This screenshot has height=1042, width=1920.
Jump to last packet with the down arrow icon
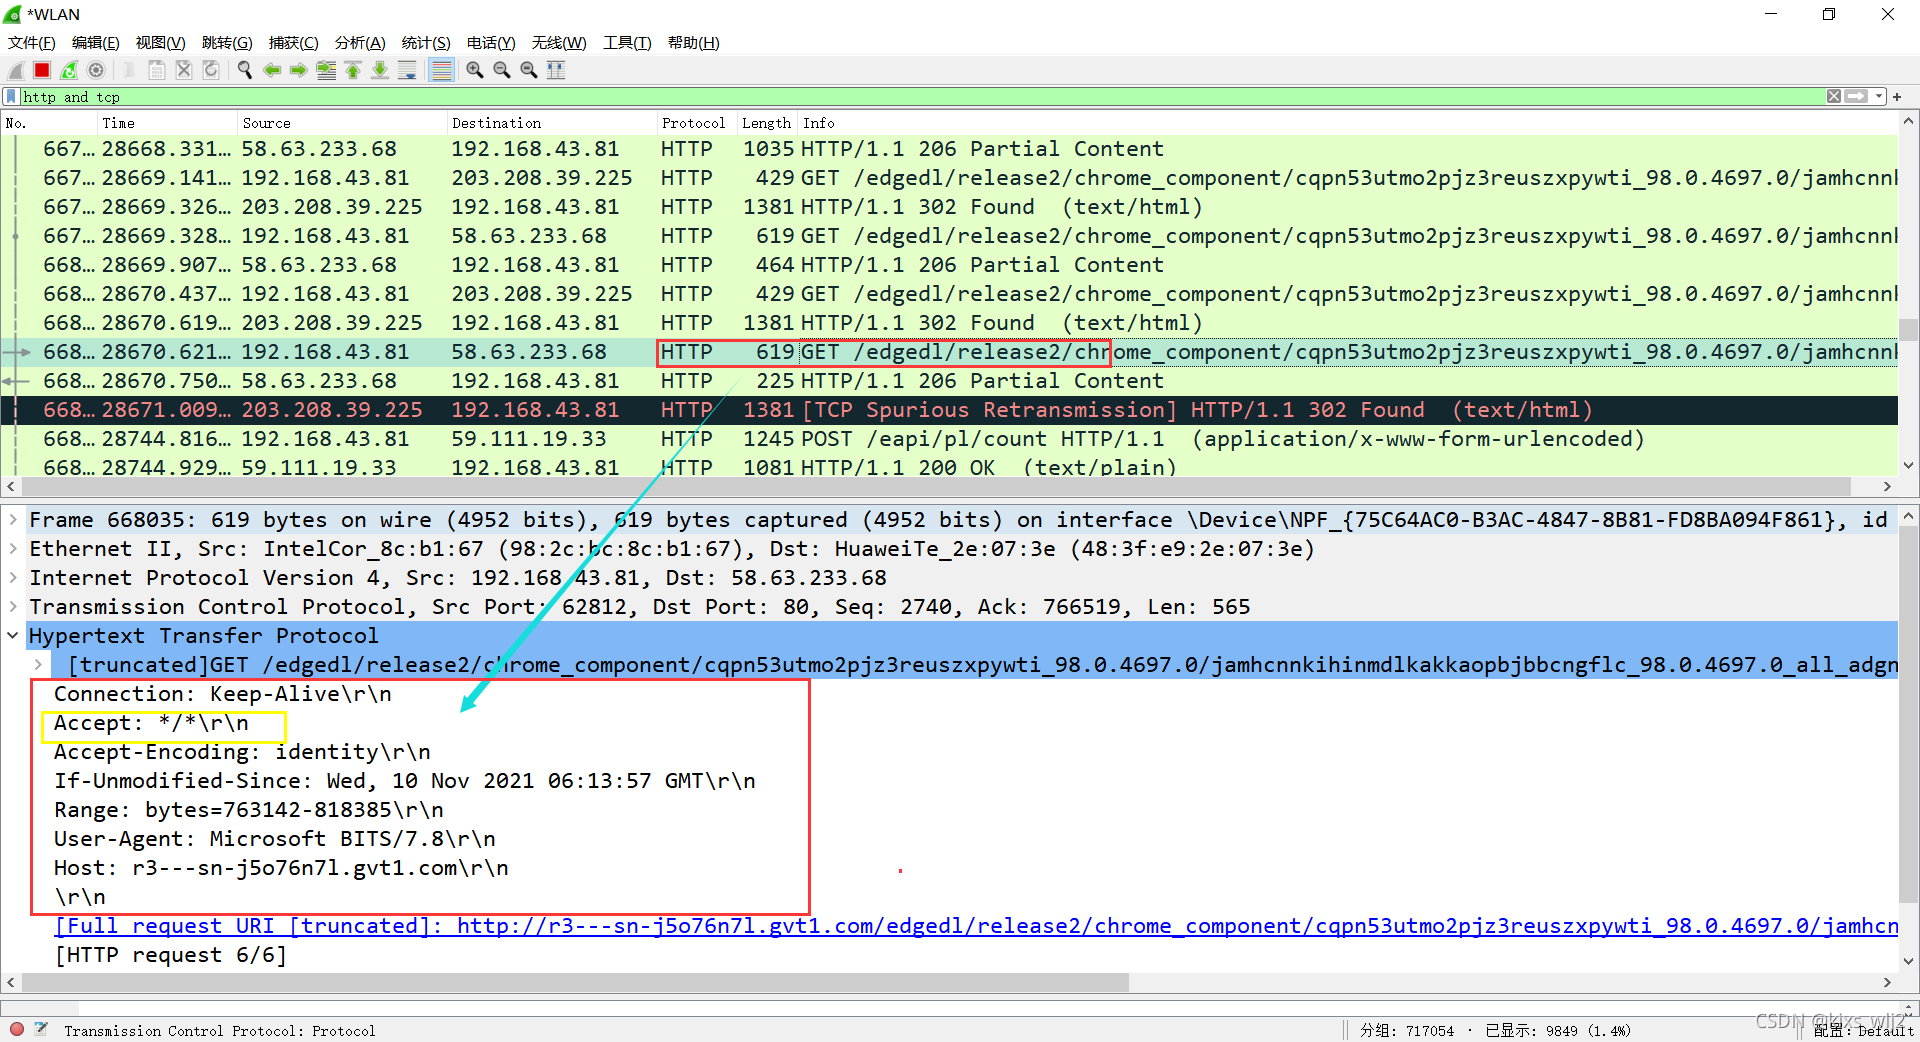[380, 70]
